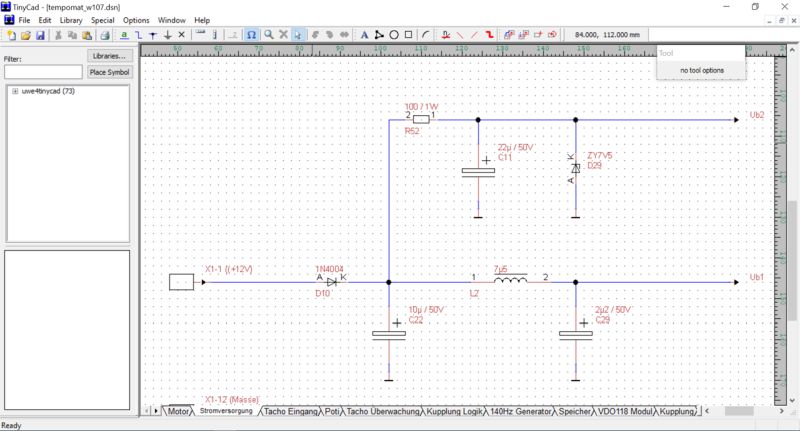Click the D10 diode label
This screenshot has height=431, width=800.
[323, 293]
